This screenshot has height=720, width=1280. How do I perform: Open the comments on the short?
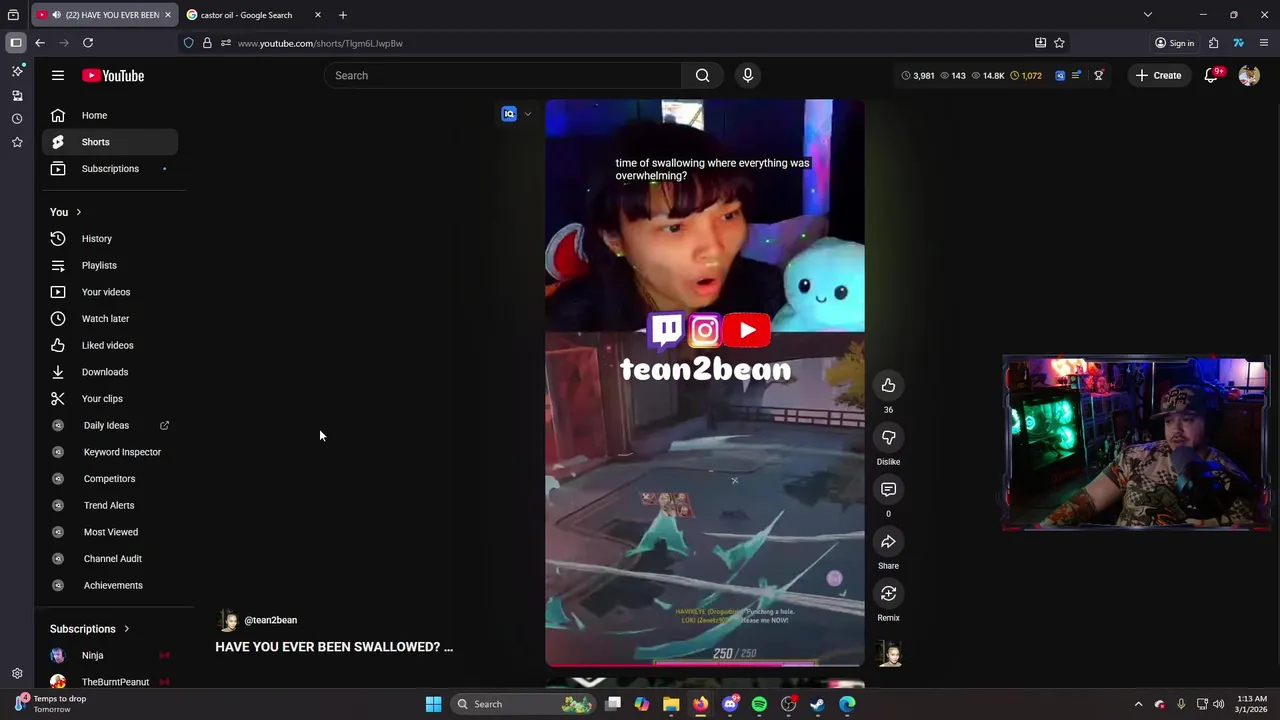(x=888, y=489)
